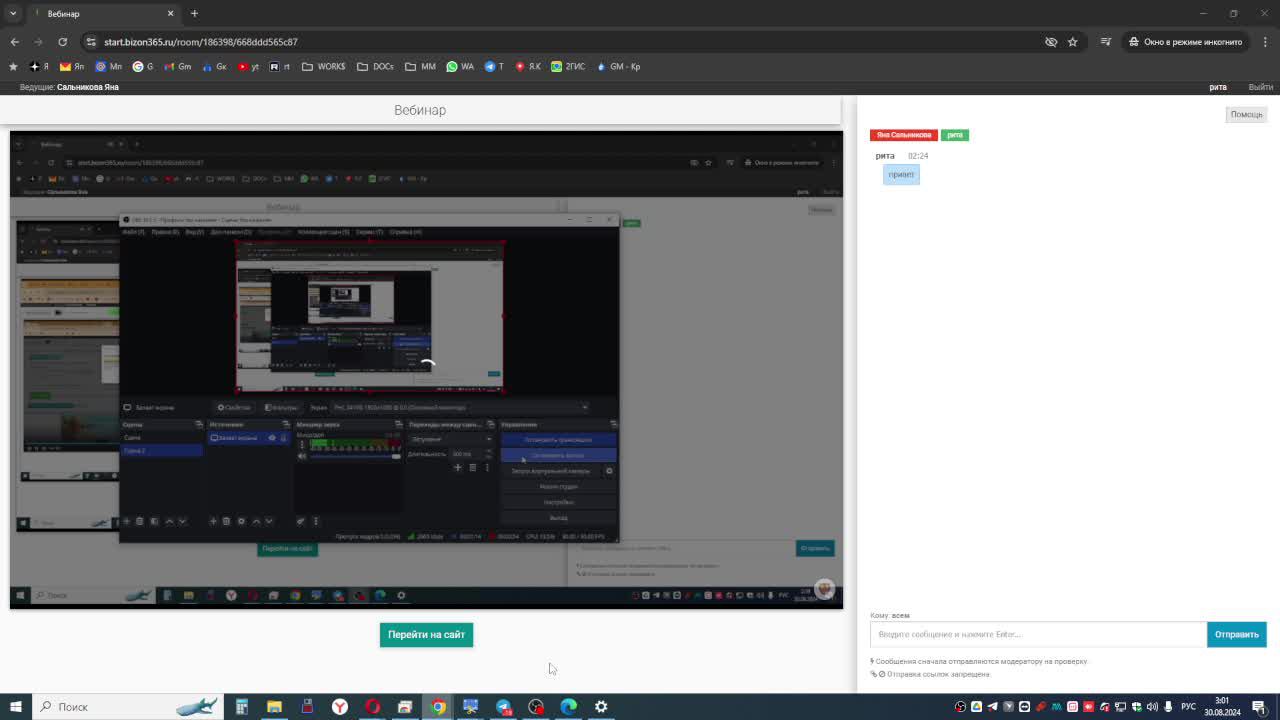Click the привет chat message bubble
The image size is (1280, 720).
pos(901,175)
